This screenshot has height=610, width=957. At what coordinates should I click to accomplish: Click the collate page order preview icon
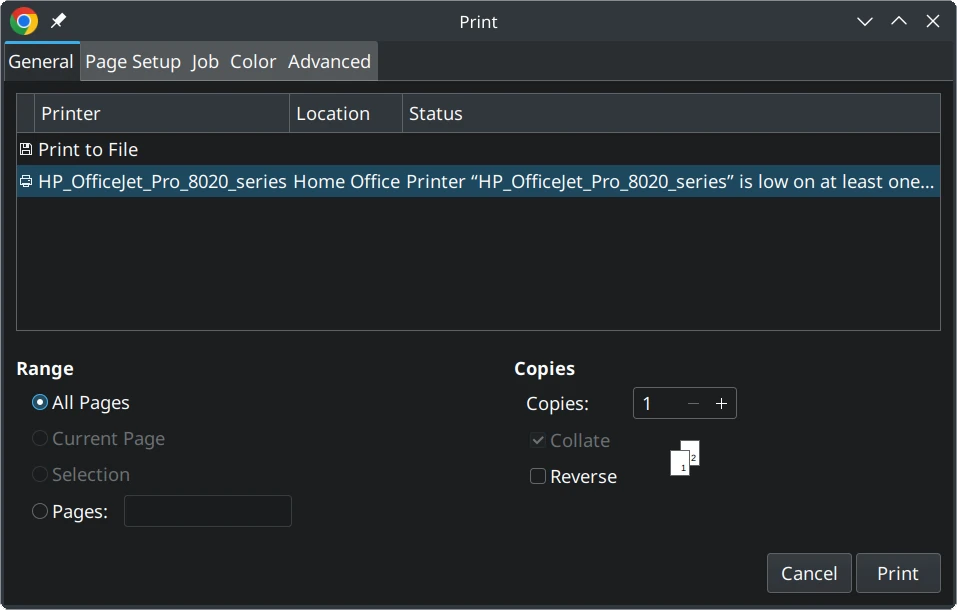[684, 458]
